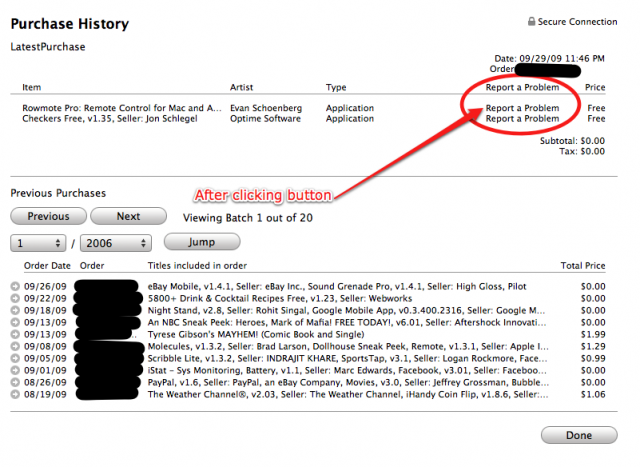This screenshot has height=467, width=640.
Task: Click the Molecules, v1.3.2 order row
Action: 348,347
